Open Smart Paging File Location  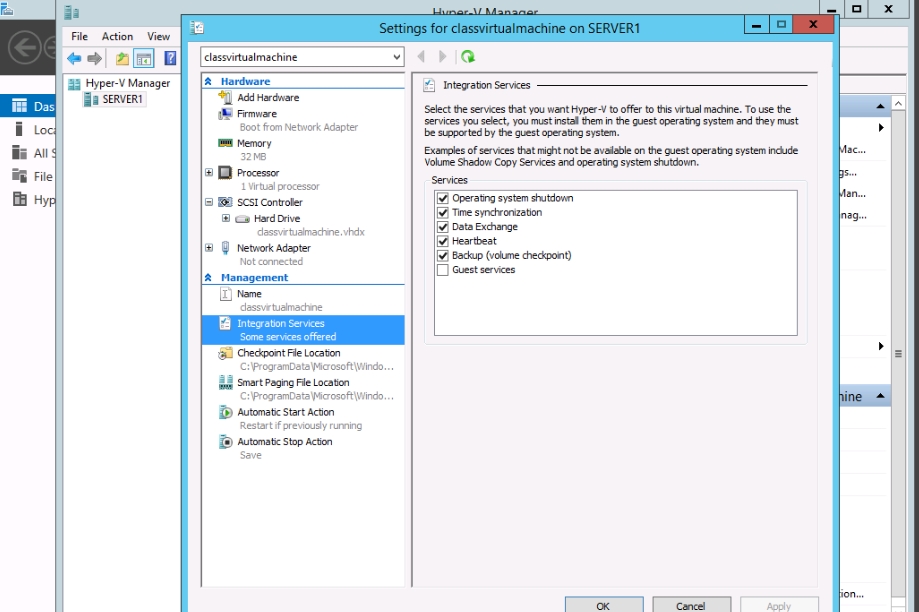292,383
